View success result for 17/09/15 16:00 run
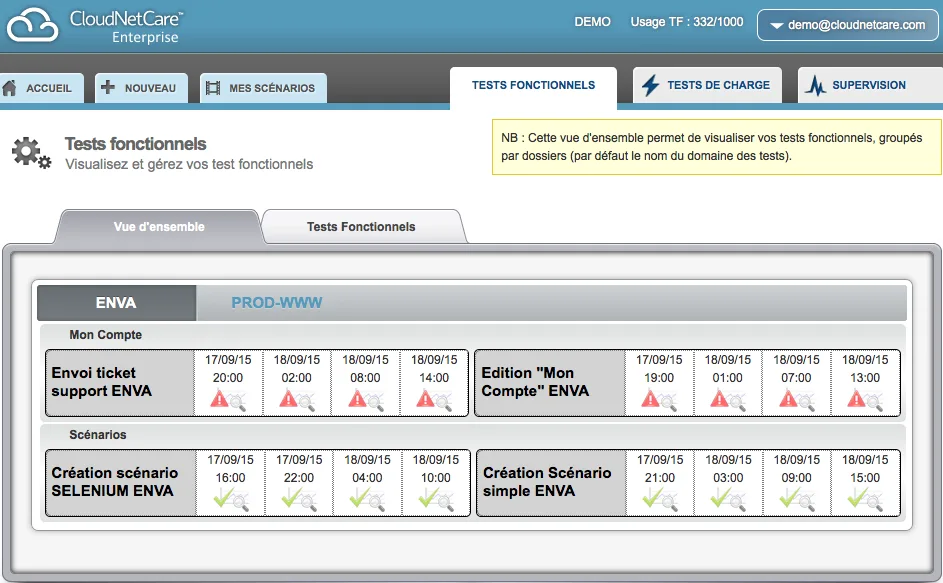Image resolution: width=943 pixels, height=583 pixels. click(x=230, y=499)
